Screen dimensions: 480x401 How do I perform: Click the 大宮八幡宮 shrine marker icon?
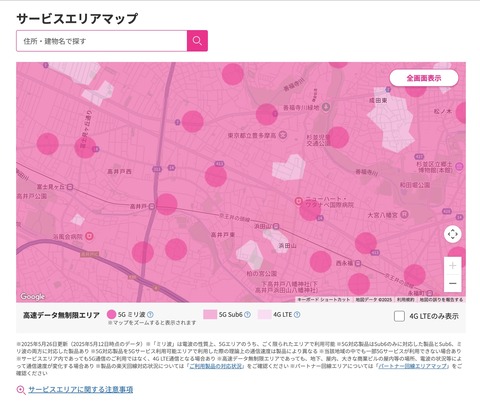pos(404,214)
